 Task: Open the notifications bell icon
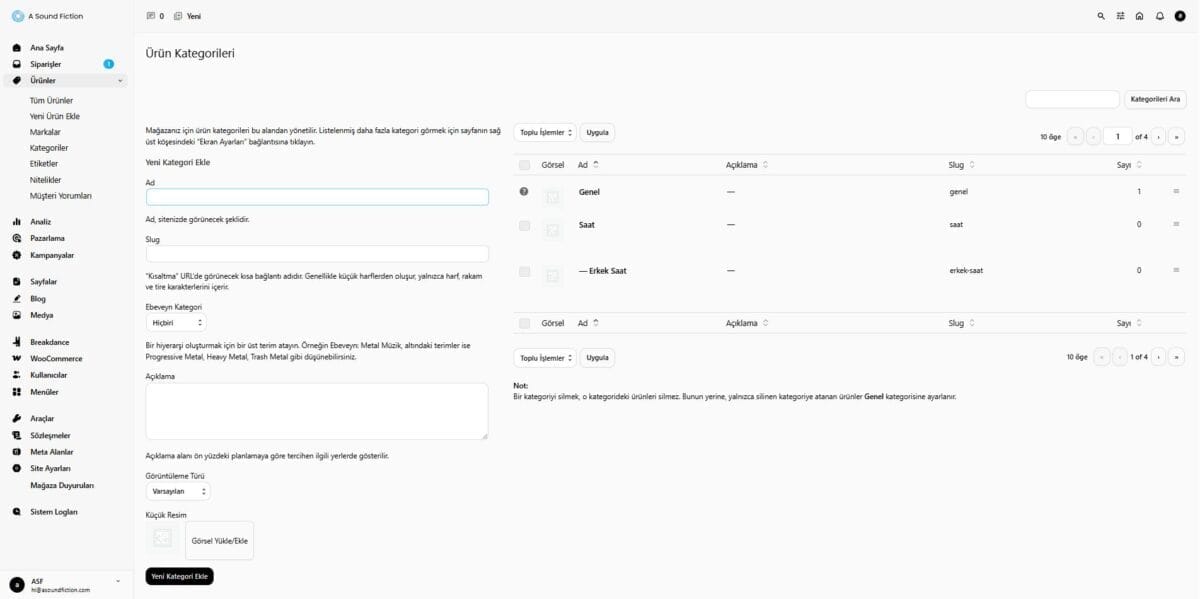pos(1160,16)
